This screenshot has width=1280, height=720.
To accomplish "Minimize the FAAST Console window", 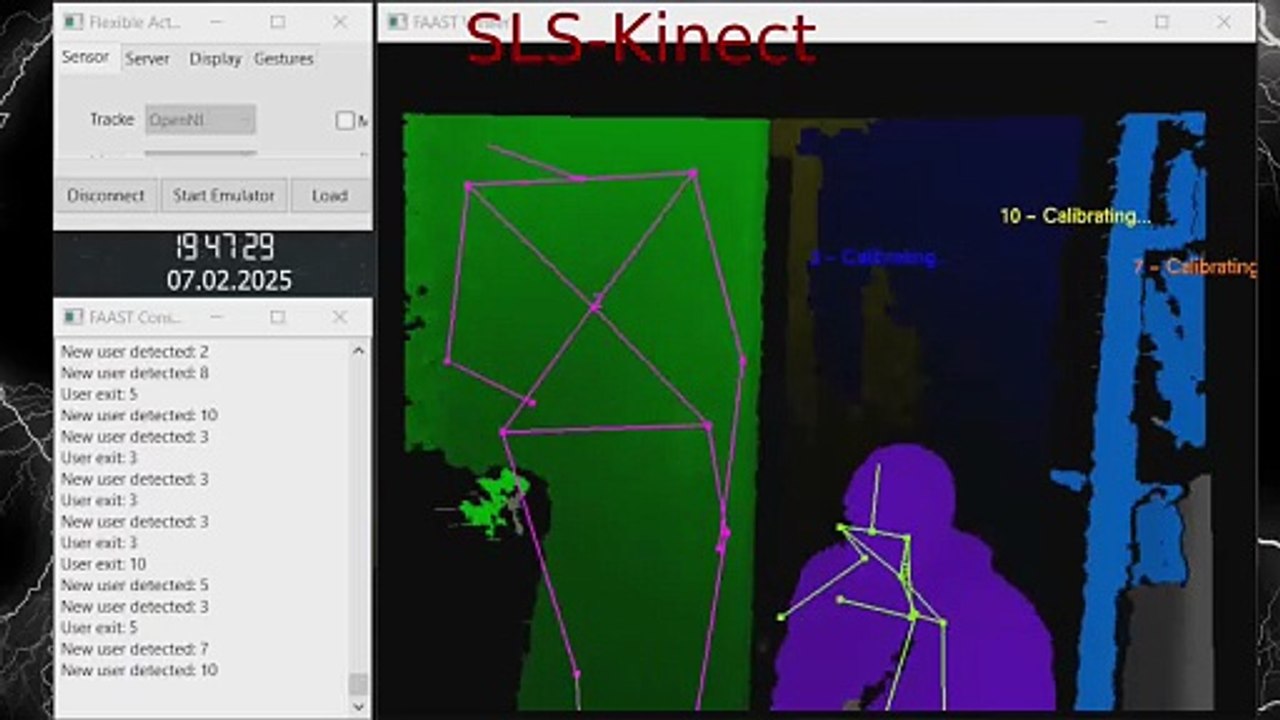I will click(x=217, y=317).
